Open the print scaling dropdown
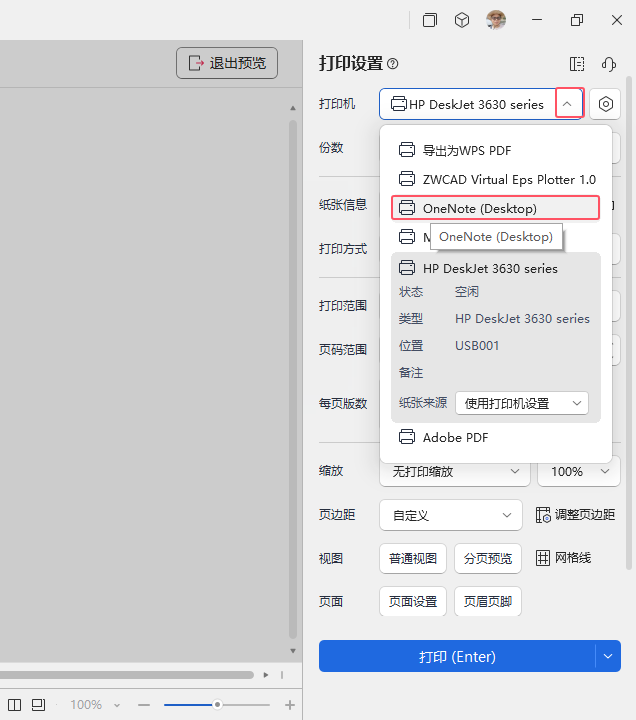This screenshot has width=636, height=720. (x=455, y=471)
